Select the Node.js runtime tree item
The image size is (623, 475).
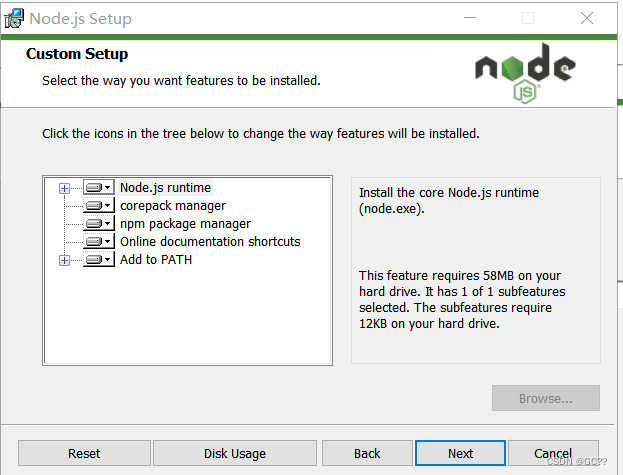coord(165,187)
